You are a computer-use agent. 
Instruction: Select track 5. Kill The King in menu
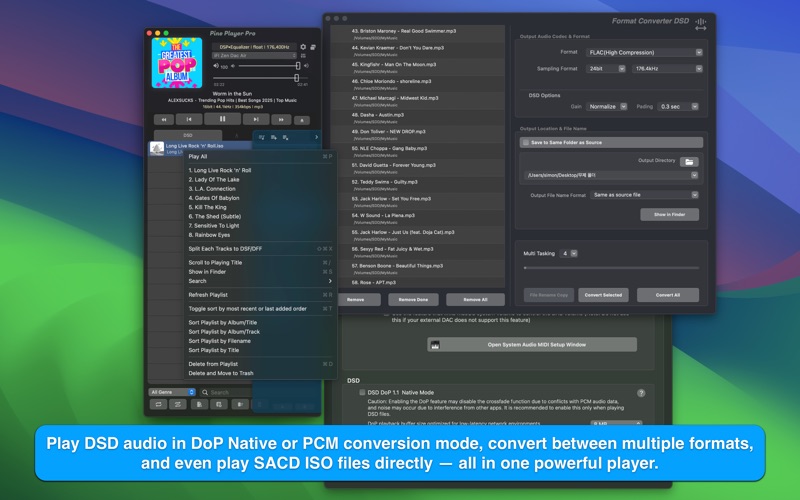click(260, 207)
